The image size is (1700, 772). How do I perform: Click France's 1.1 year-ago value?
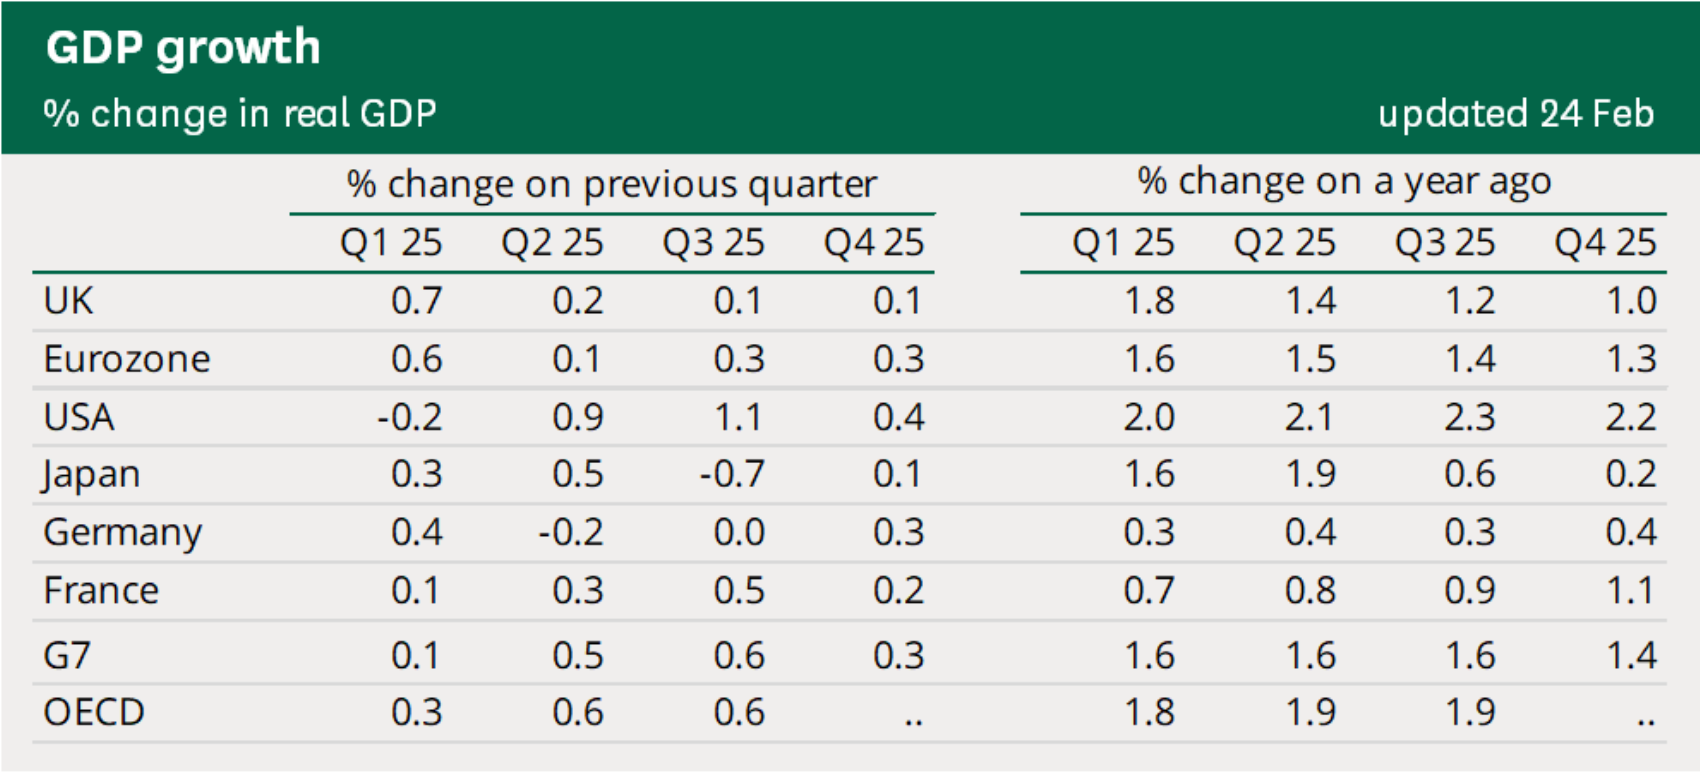(x=1631, y=591)
